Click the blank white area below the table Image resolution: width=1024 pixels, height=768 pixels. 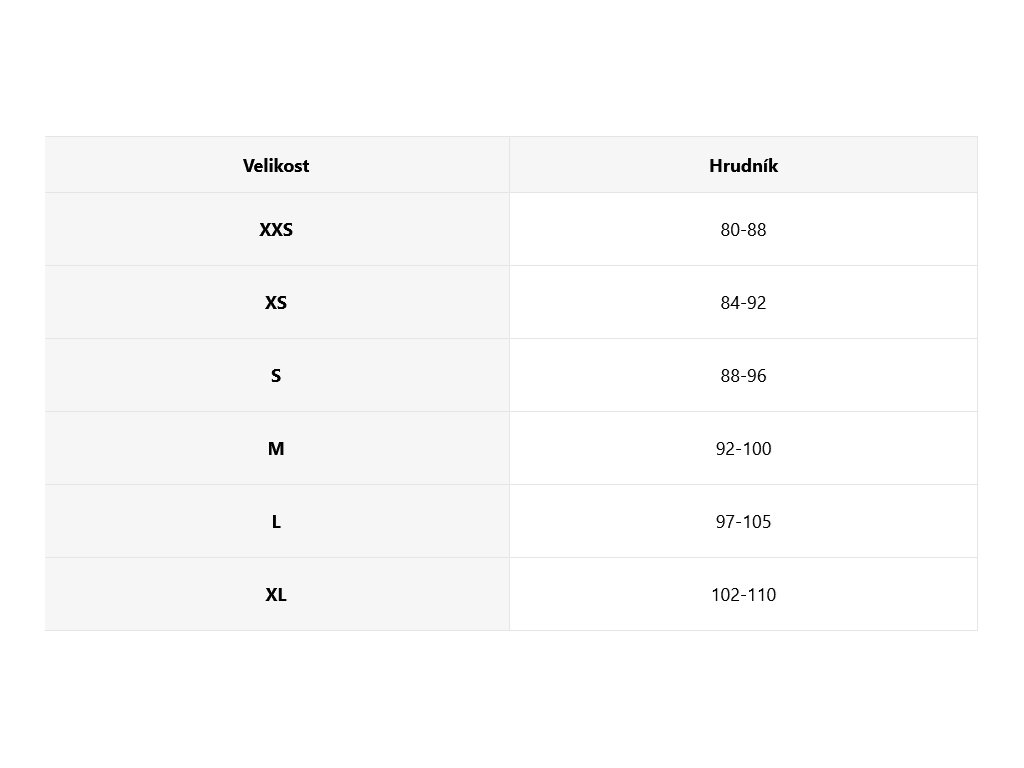click(x=512, y=700)
